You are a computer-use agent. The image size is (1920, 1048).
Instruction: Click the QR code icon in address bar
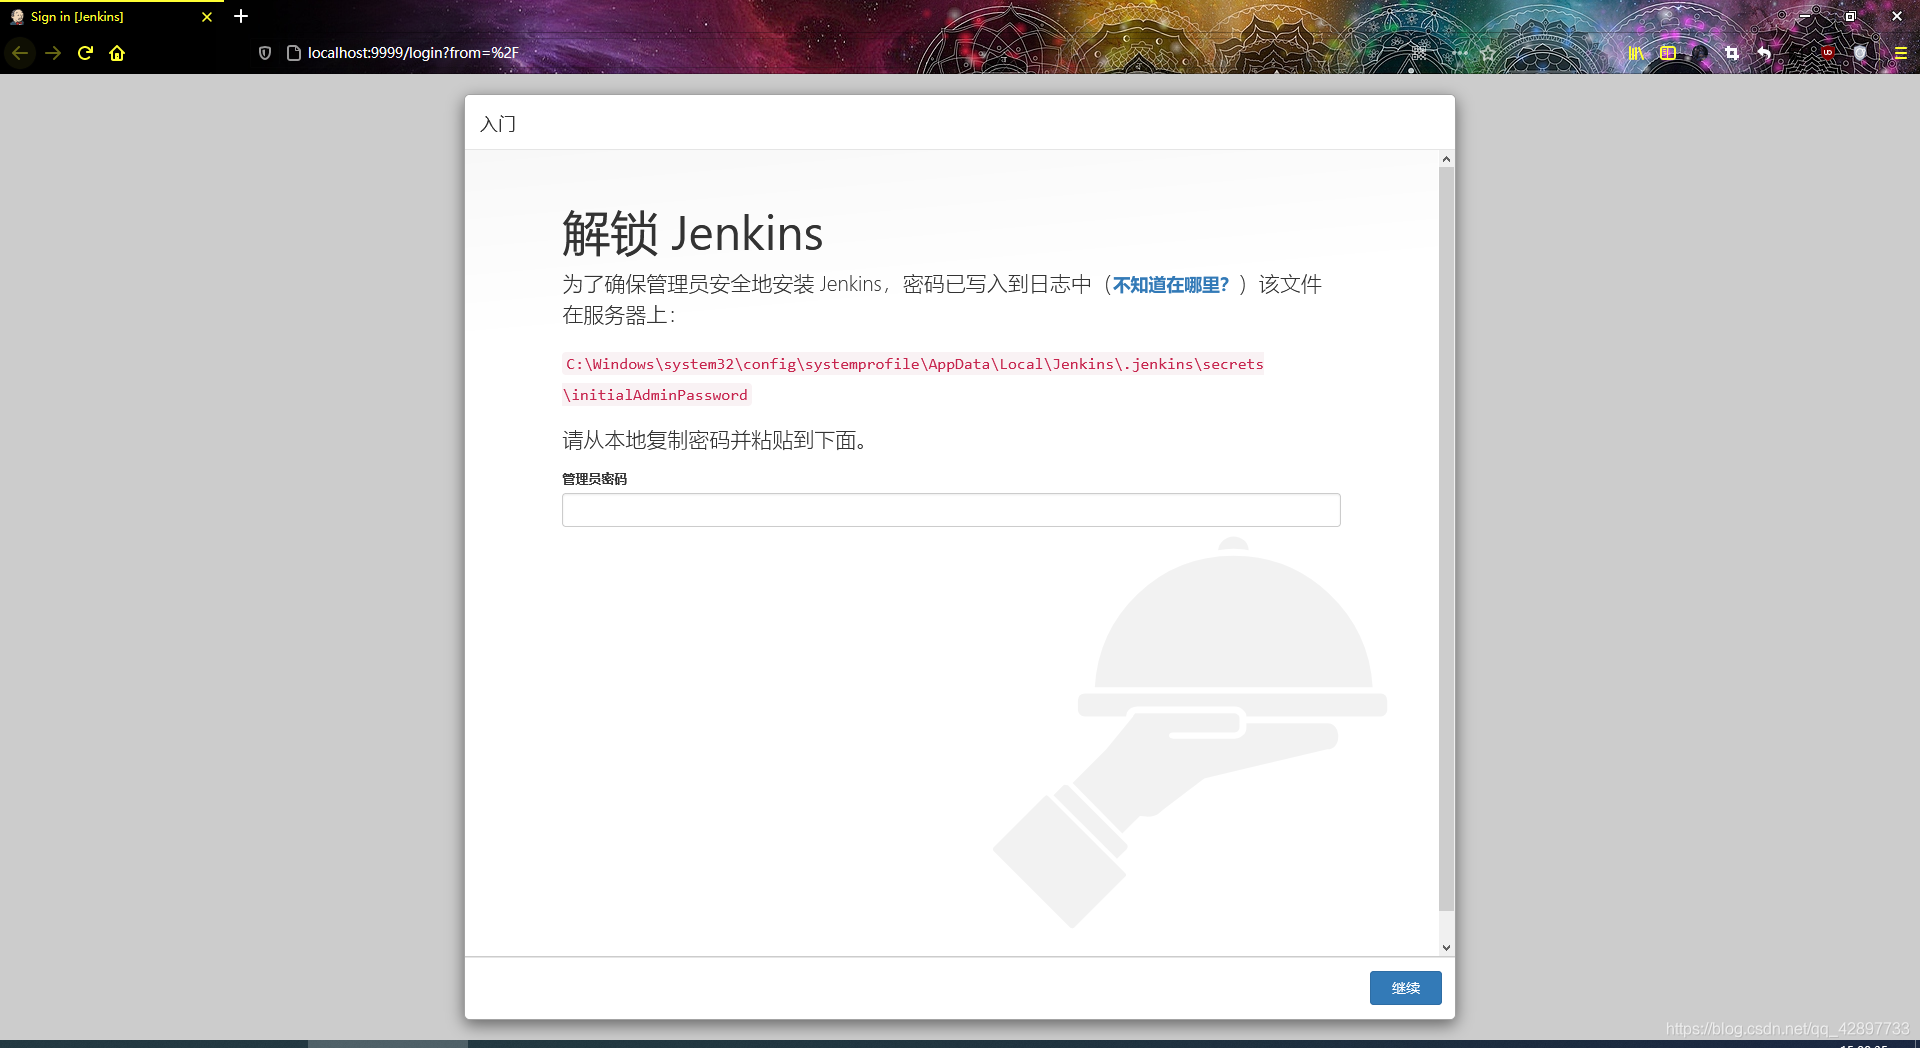(1419, 53)
